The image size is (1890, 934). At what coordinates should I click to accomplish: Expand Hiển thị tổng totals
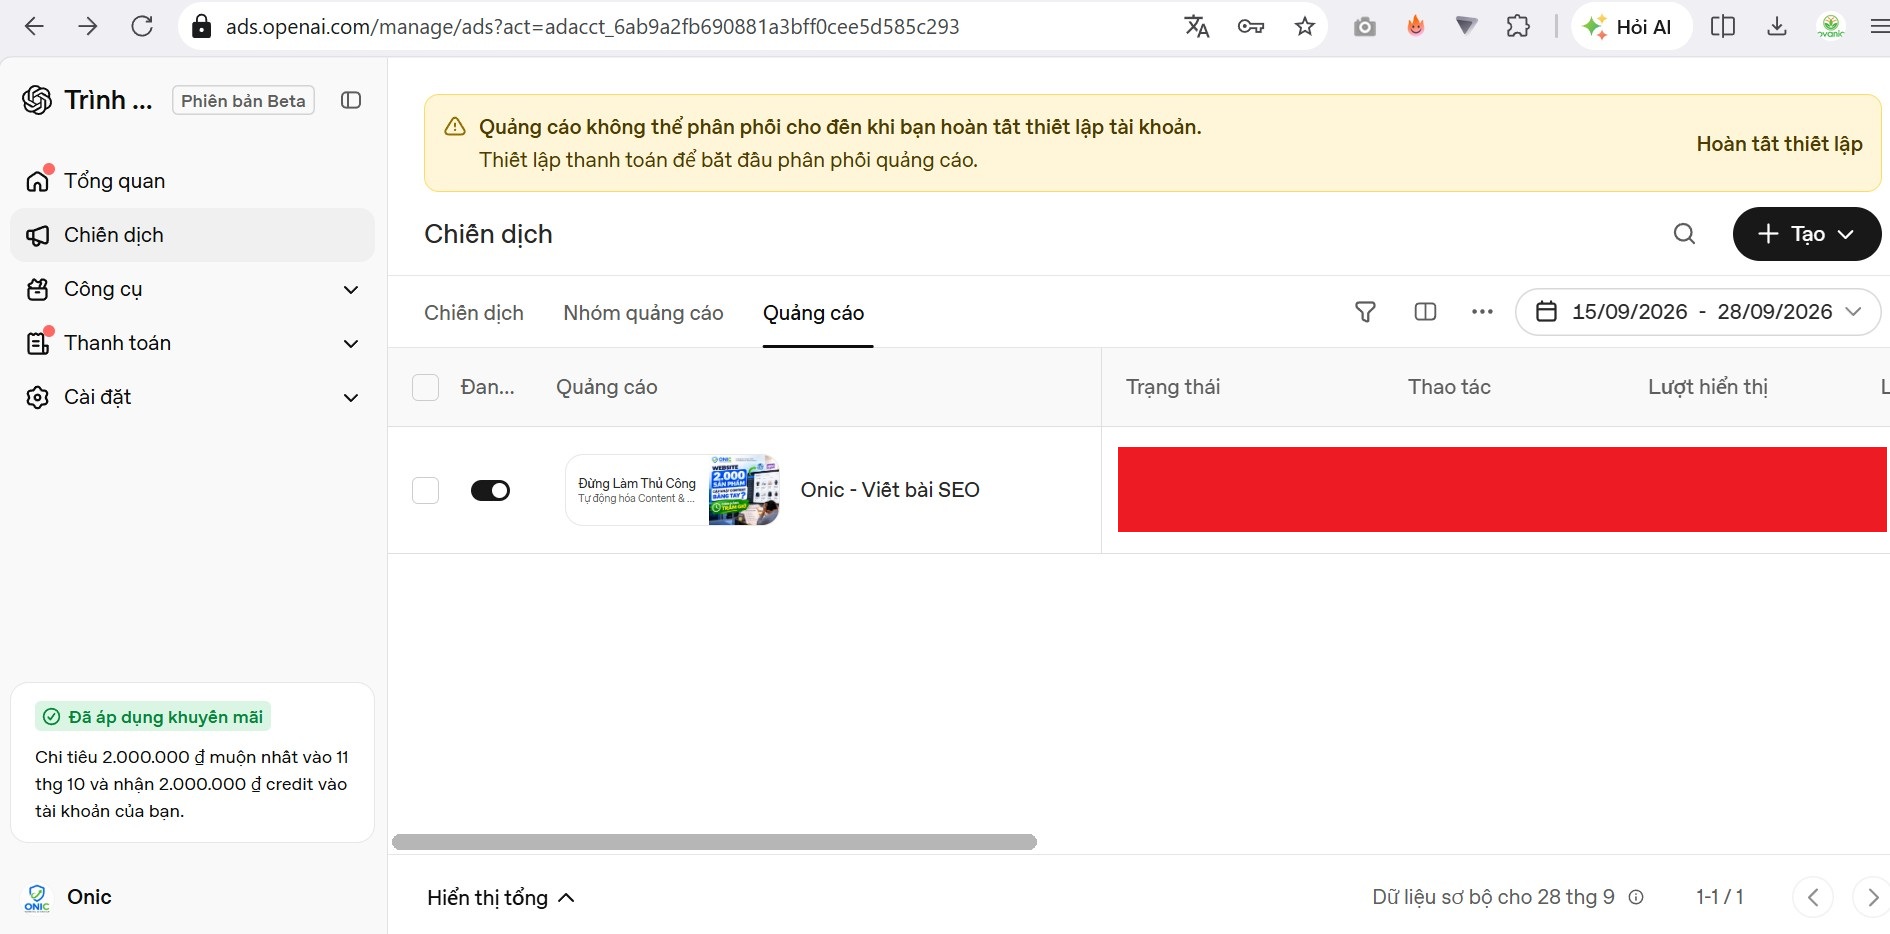(x=501, y=898)
